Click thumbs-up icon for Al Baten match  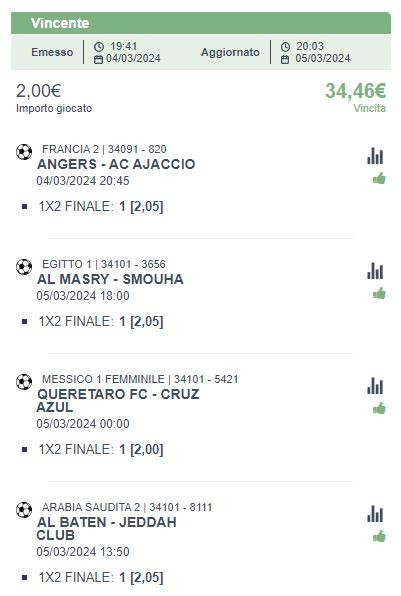pyautogui.click(x=379, y=537)
